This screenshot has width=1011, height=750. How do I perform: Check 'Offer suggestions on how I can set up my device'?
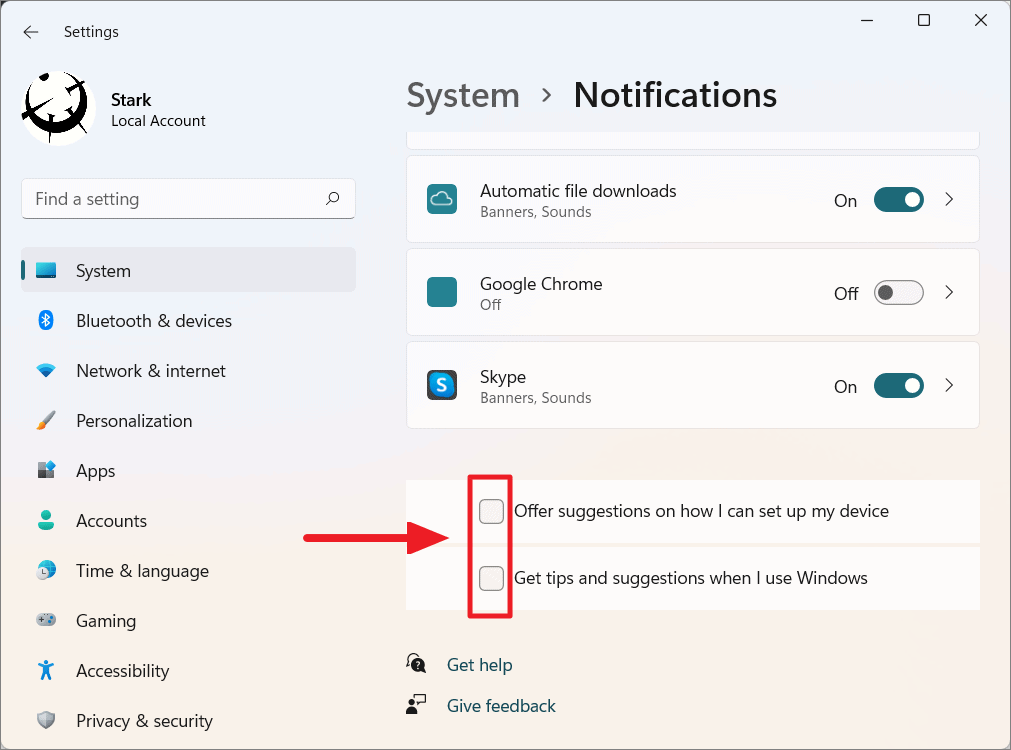491,511
